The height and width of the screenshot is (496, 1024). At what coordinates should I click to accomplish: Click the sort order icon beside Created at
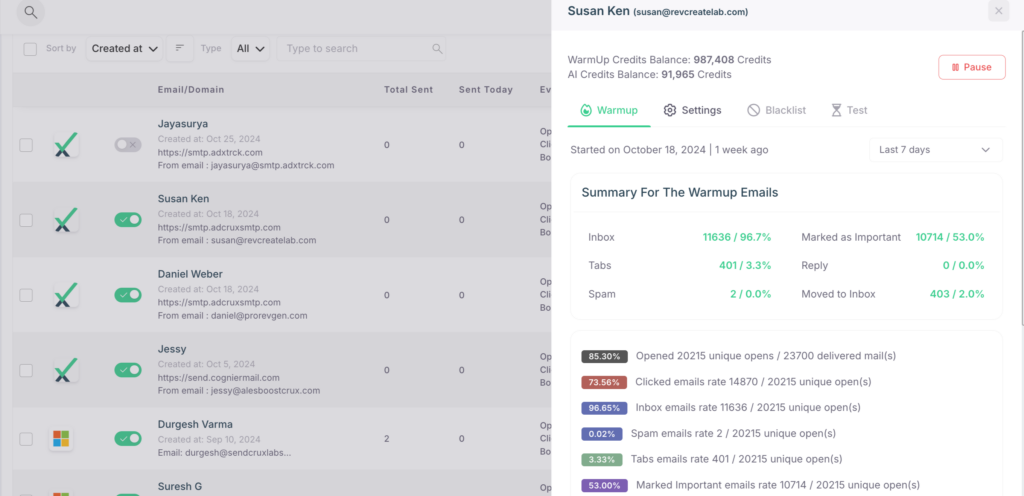180,48
